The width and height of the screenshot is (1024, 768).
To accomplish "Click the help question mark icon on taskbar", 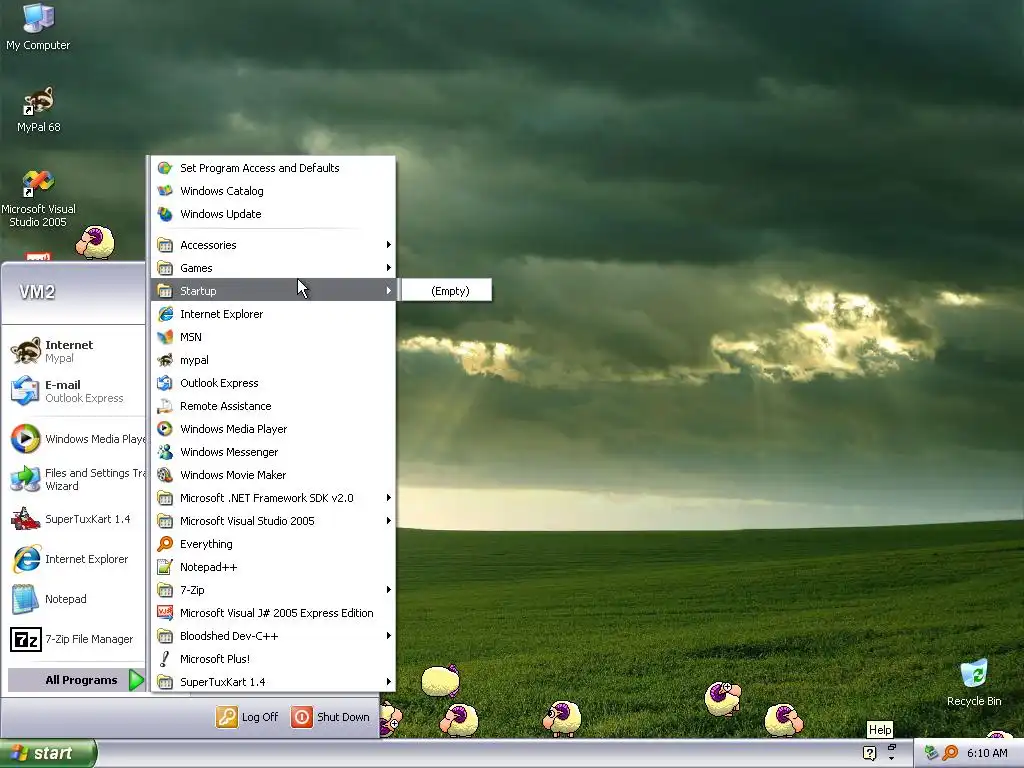I will 869,753.
